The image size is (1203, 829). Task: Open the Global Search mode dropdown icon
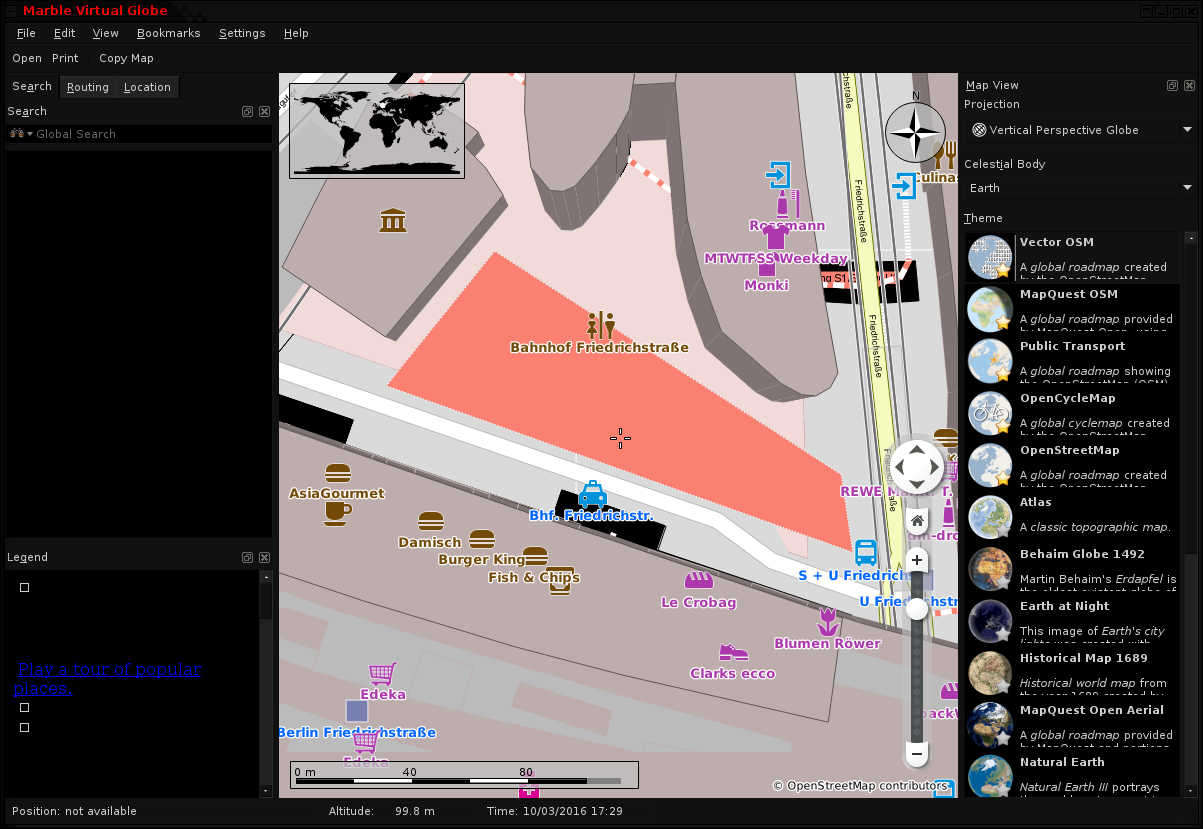[x=21, y=134]
